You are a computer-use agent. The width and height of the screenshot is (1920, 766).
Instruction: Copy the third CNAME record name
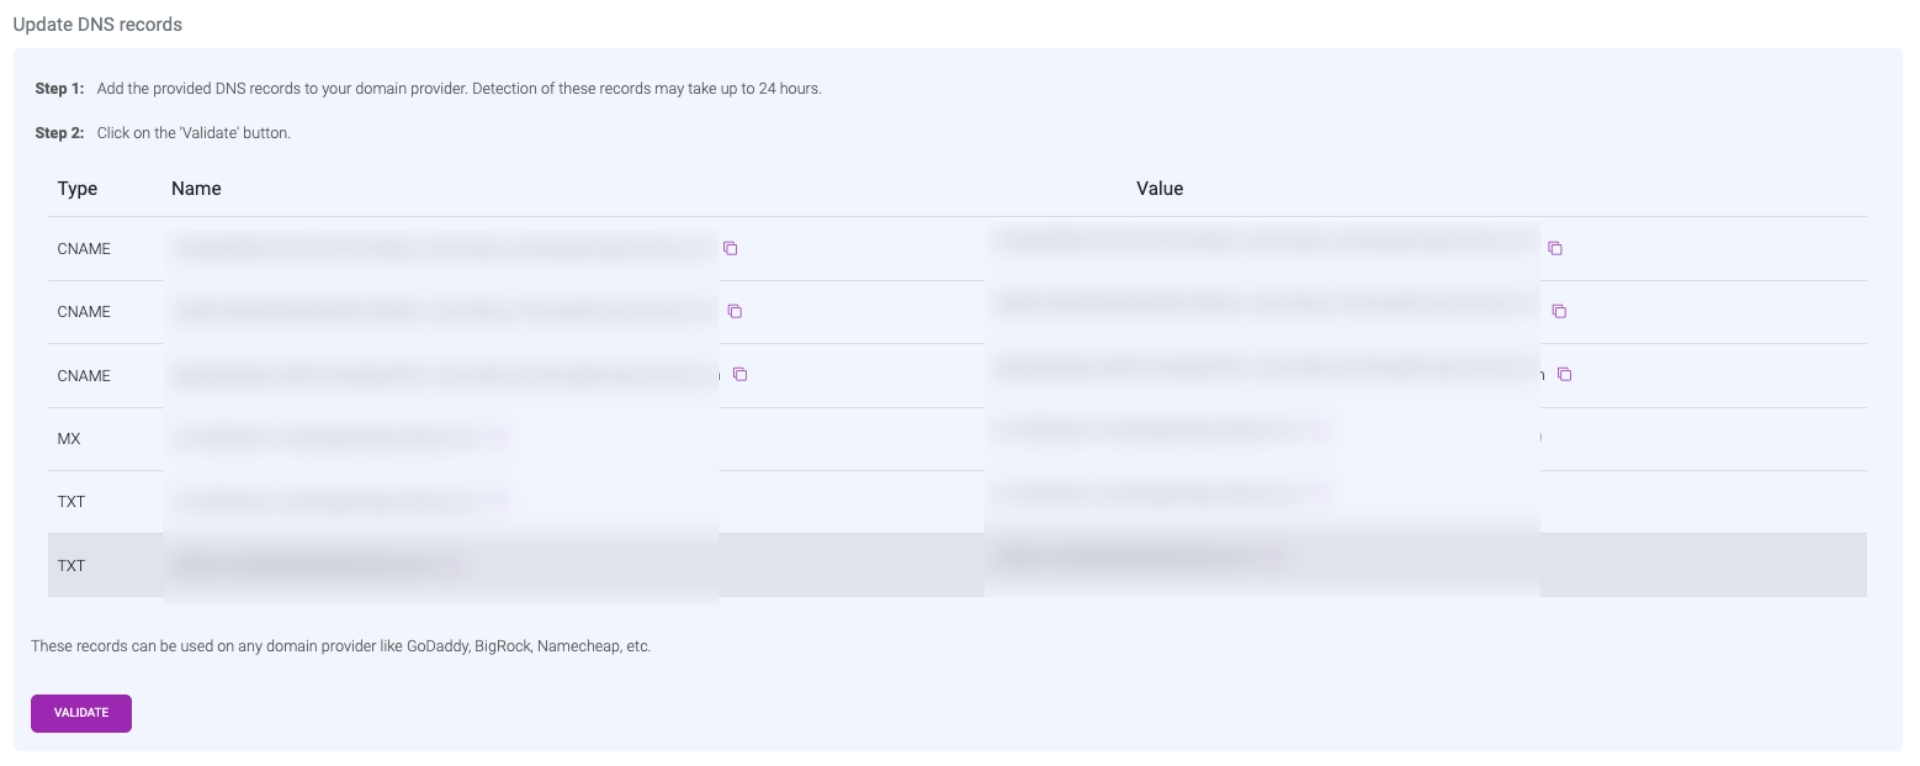(x=740, y=374)
